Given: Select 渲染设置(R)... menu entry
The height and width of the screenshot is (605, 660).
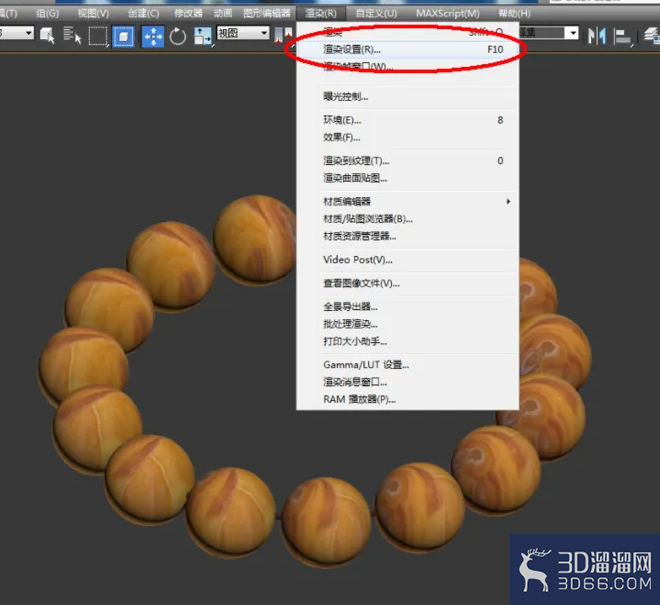Looking at the screenshot, I should click(x=407, y=50).
